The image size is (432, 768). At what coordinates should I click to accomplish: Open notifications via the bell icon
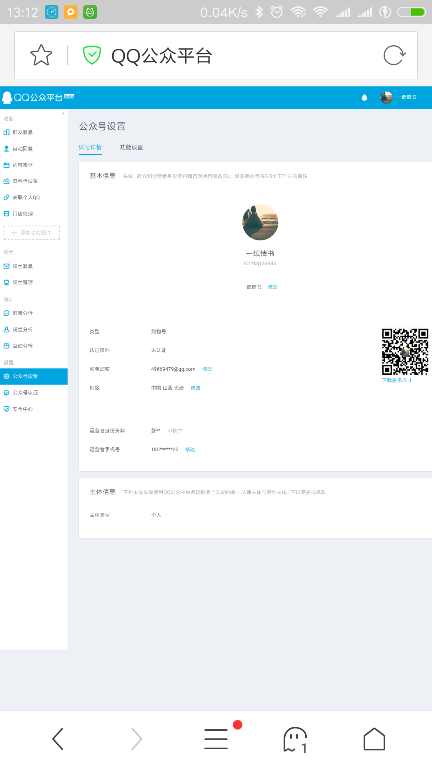[x=364, y=97]
